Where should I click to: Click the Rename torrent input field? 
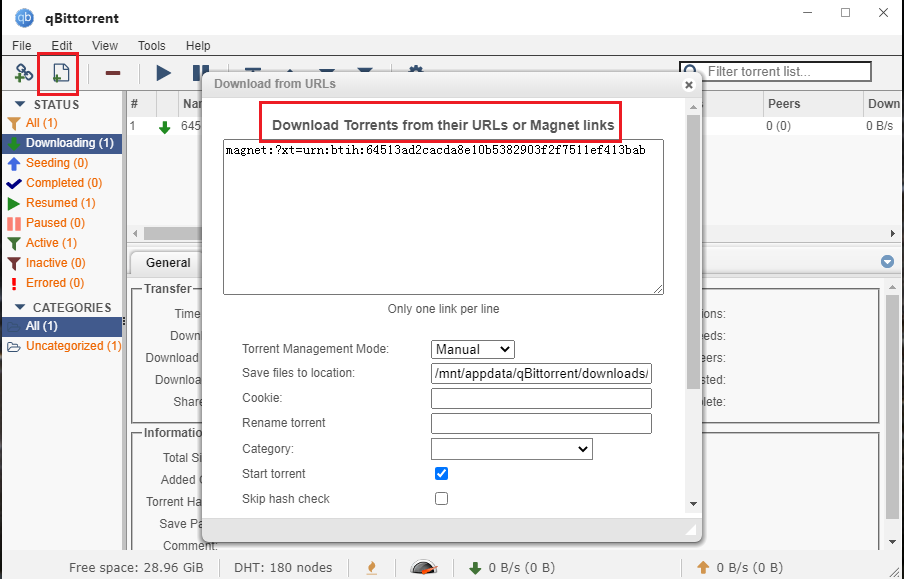tap(541, 423)
